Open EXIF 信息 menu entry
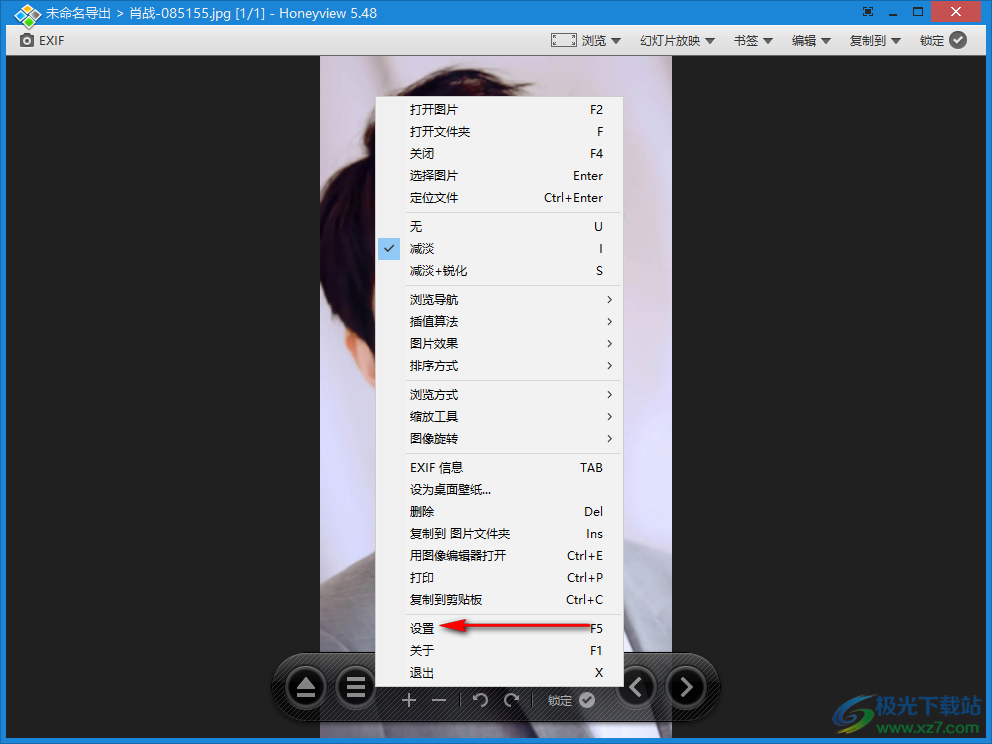 pyautogui.click(x=500, y=468)
